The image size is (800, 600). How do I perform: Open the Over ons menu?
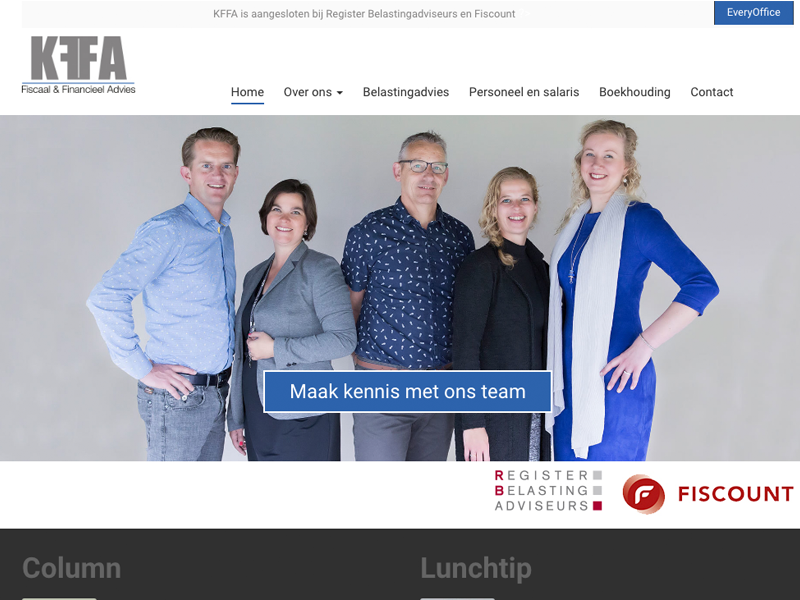[x=313, y=92]
